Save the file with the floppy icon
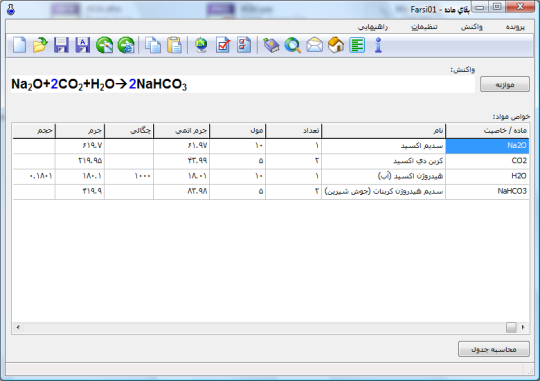 61,45
